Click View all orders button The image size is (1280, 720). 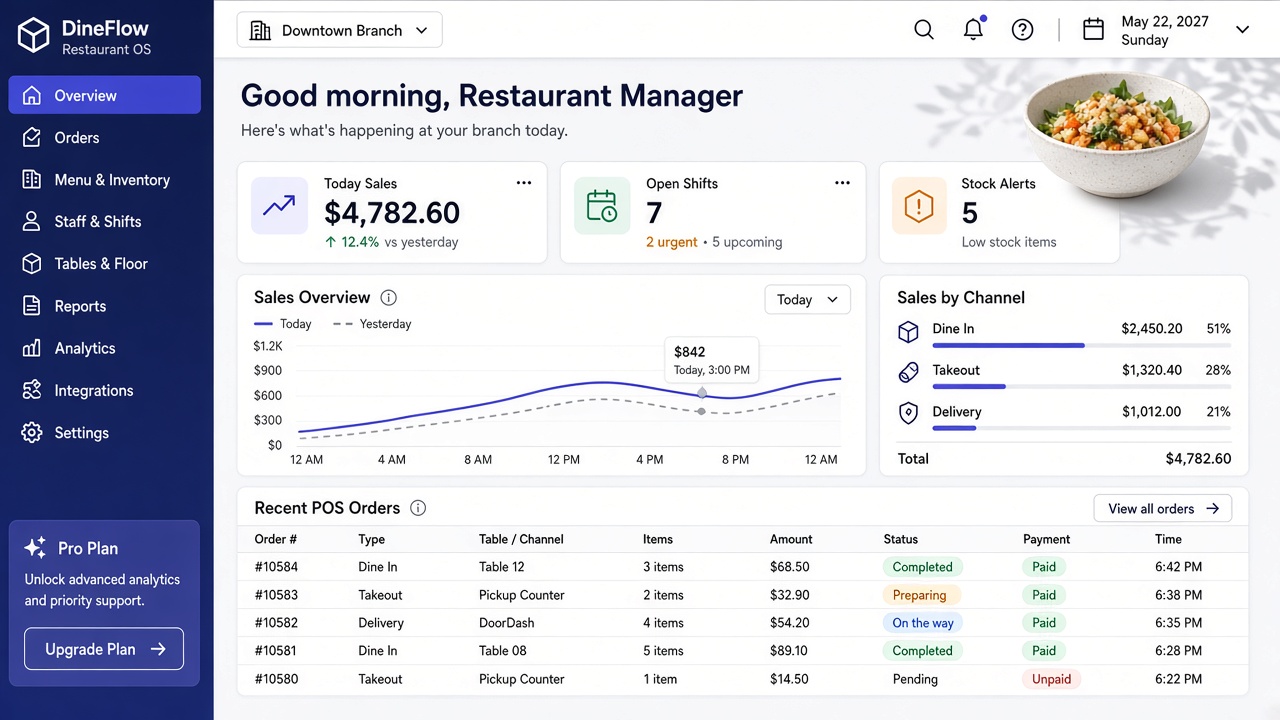click(1163, 508)
